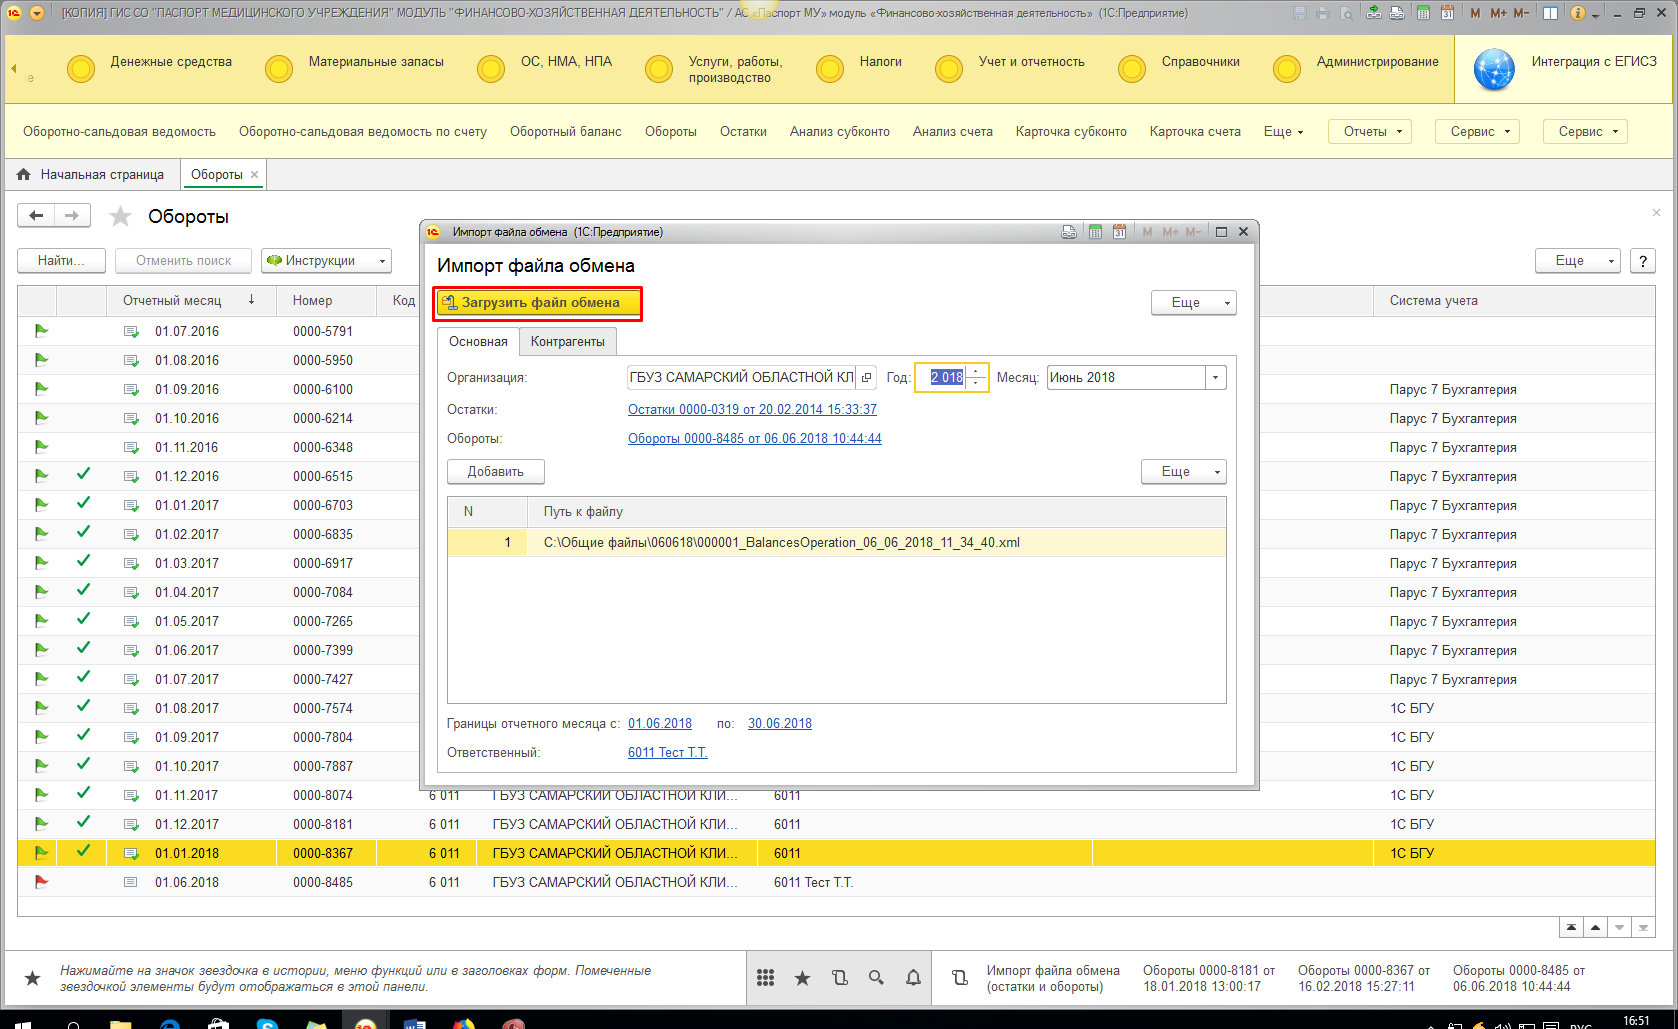This screenshot has height=1029, width=1678.
Task: Open the responsible user link 6011 Тест Т.Т.
Action: (667, 752)
